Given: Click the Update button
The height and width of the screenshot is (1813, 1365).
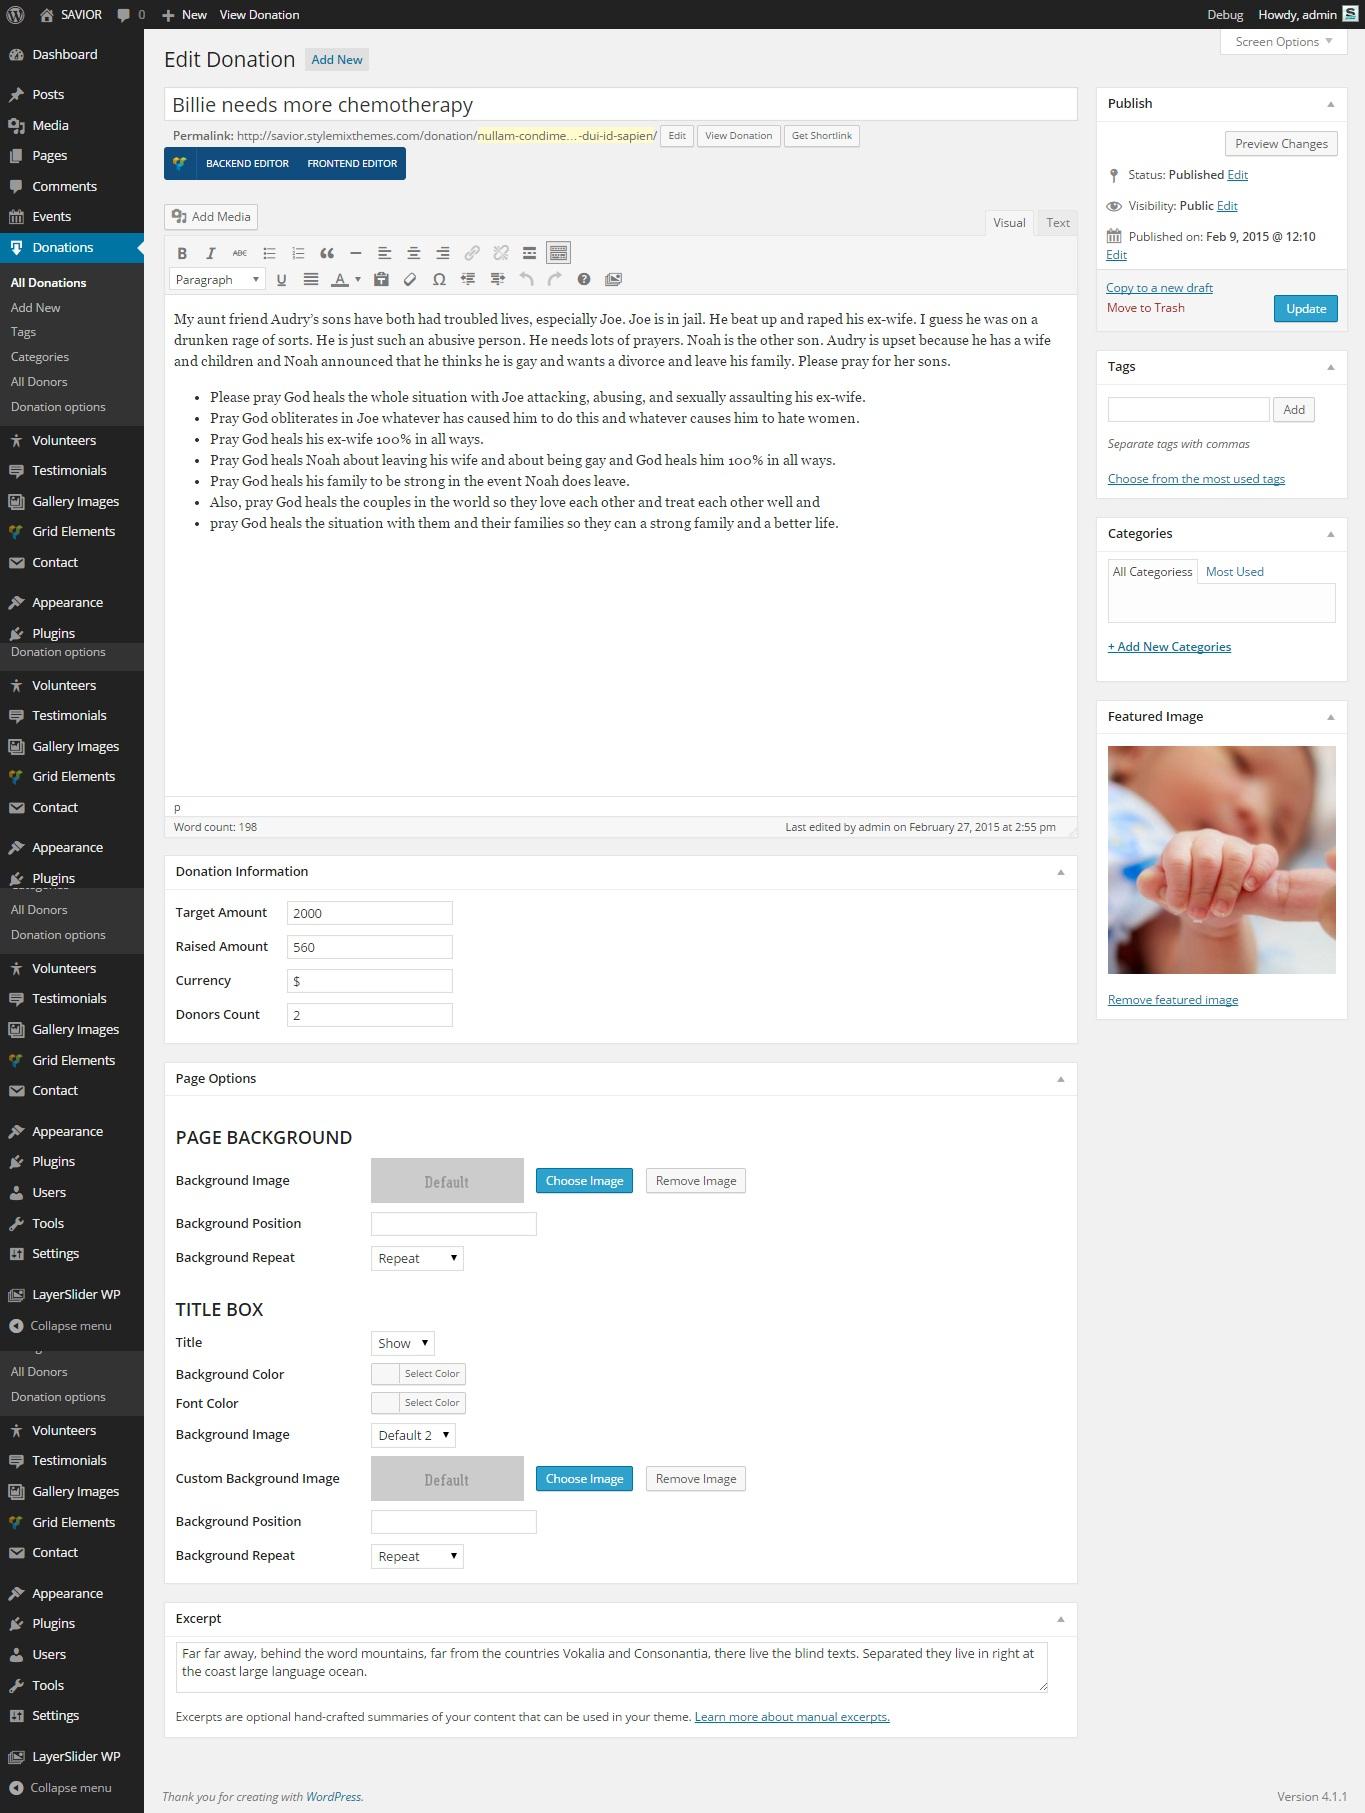Looking at the screenshot, I should (x=1305, y=309).
